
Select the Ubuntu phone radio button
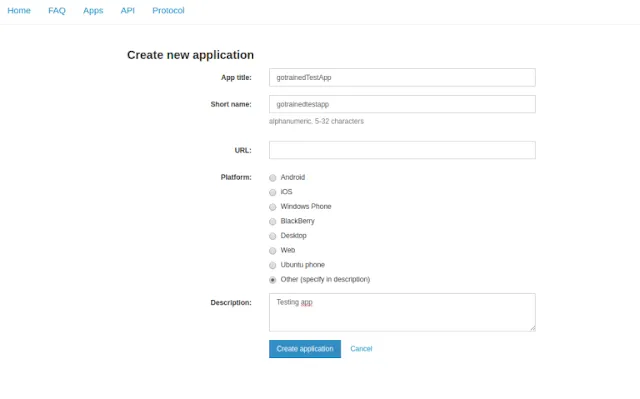click(273, 265)
